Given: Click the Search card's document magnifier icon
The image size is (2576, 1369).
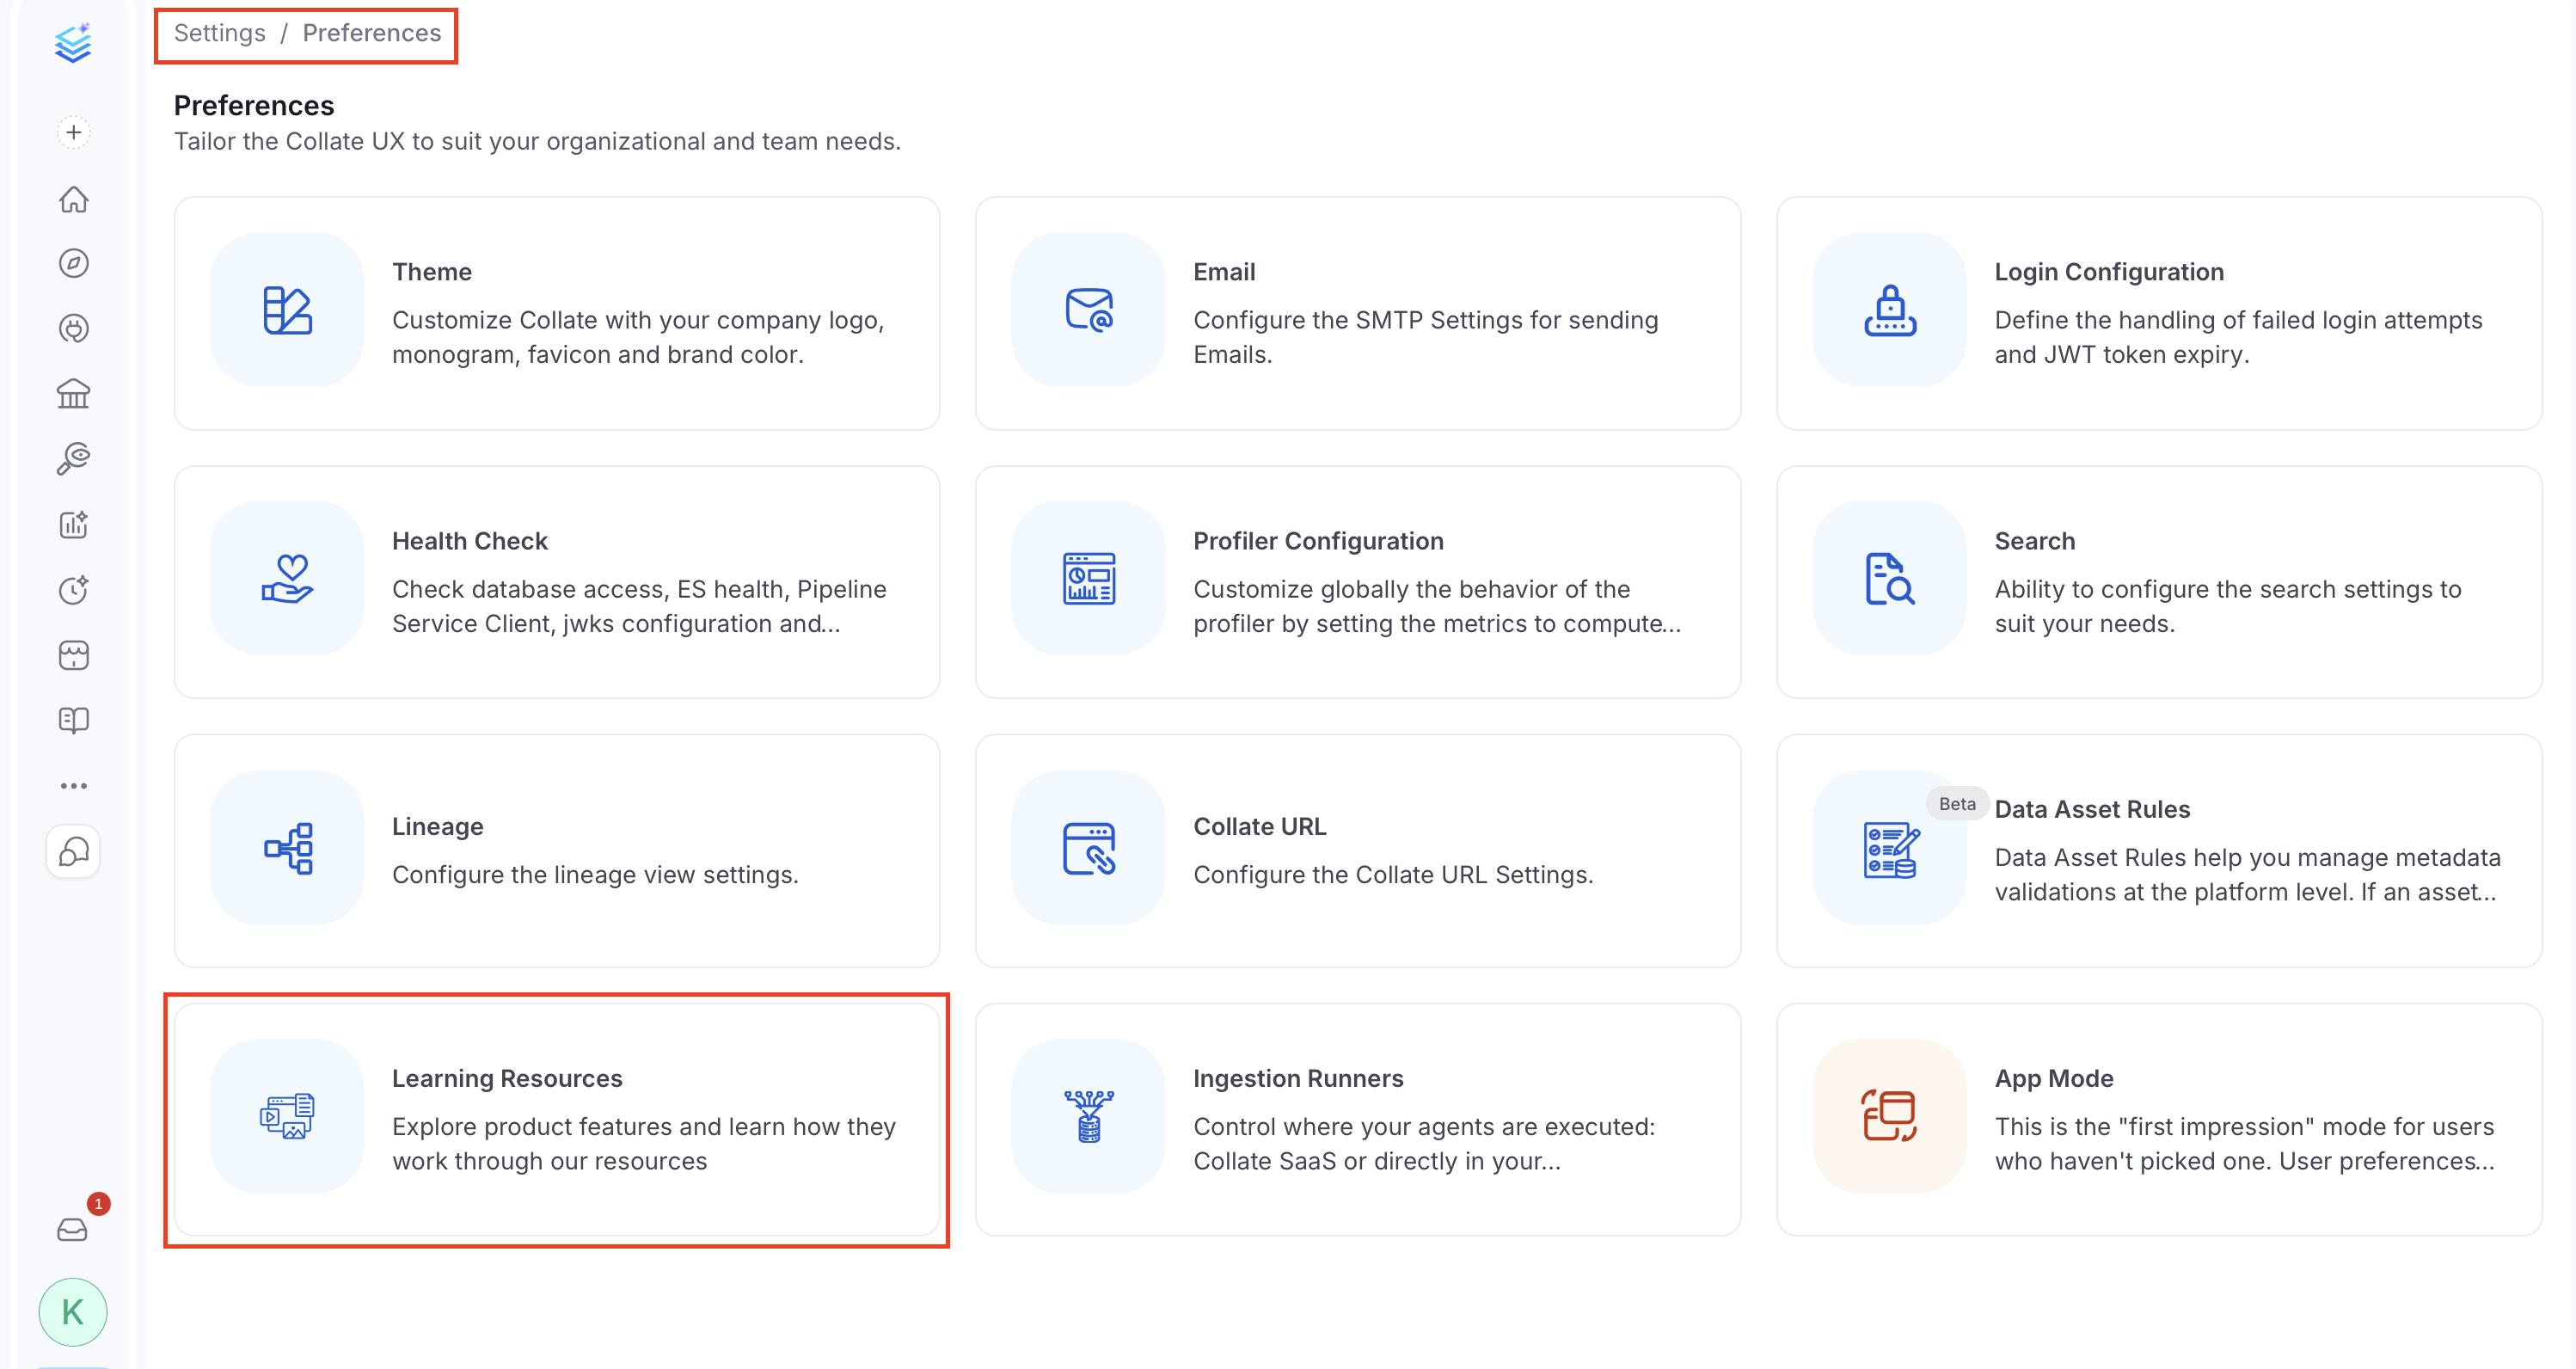Looking at the screenshot, I should 1889,578.
